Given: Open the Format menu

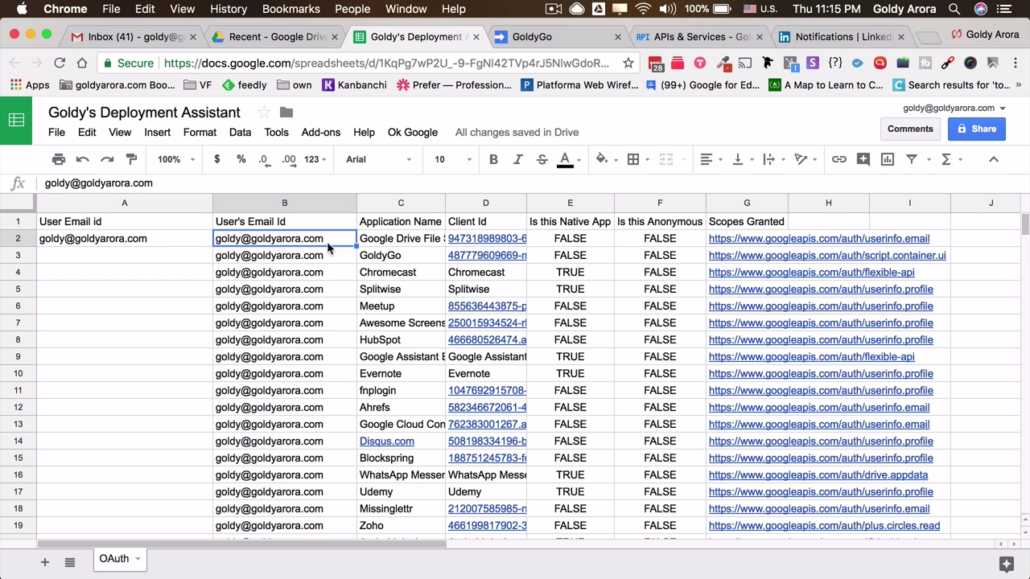Looking at the screenshot, I should (x=200, y=132).
